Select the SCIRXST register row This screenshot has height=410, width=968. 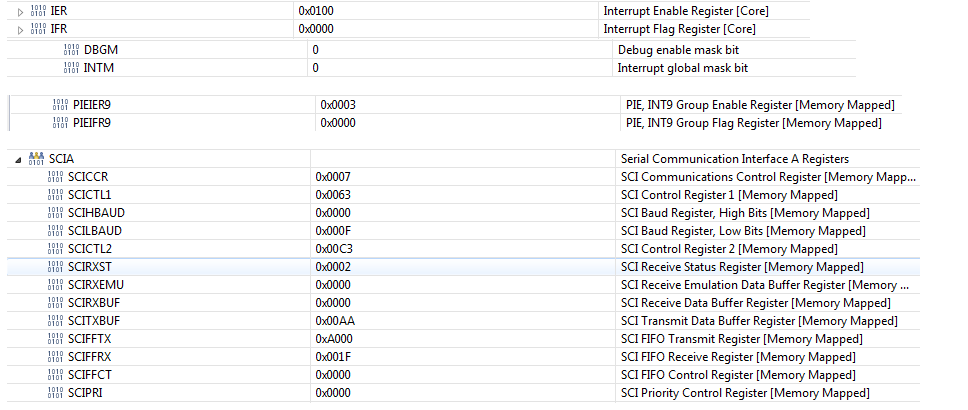click(x=92, y=267)
